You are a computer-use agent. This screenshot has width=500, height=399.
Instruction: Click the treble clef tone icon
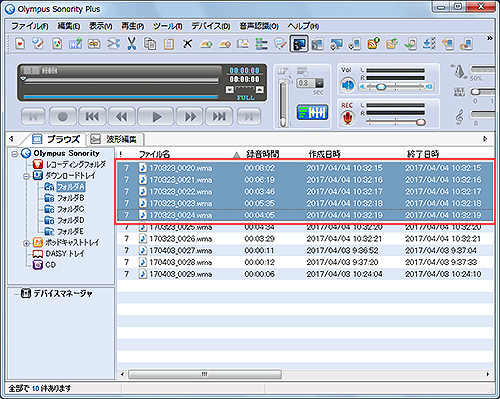pyautogui.click(x=459, y=117)
